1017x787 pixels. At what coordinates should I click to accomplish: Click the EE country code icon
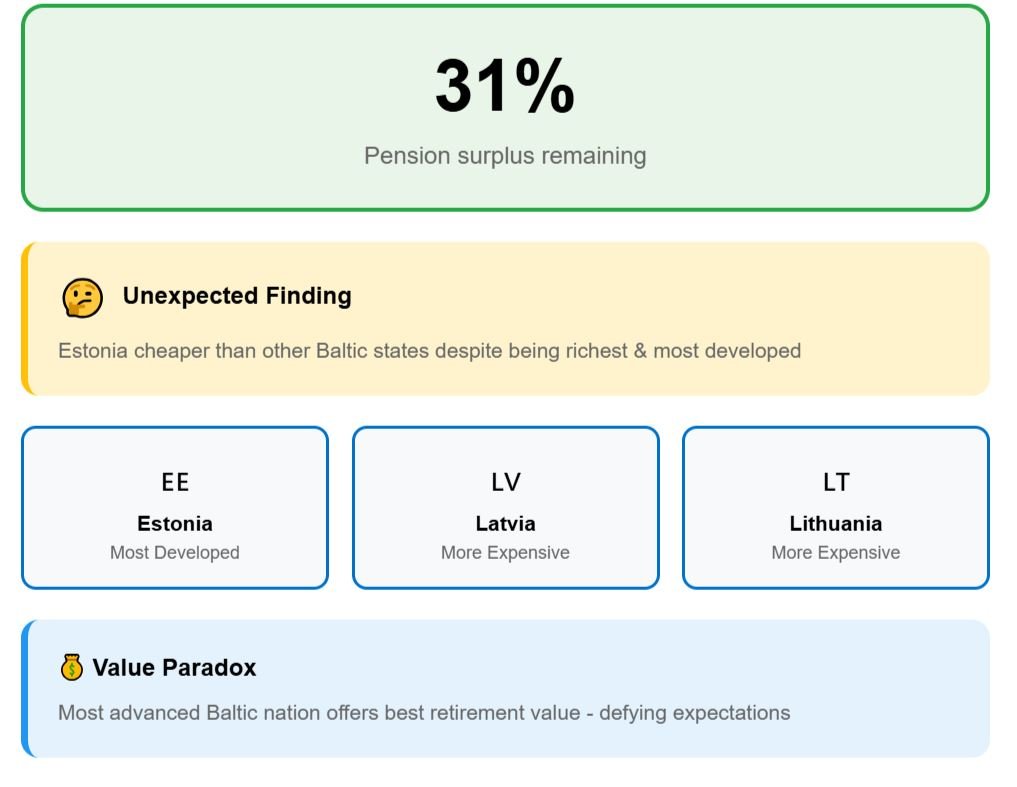click(175, 482)
